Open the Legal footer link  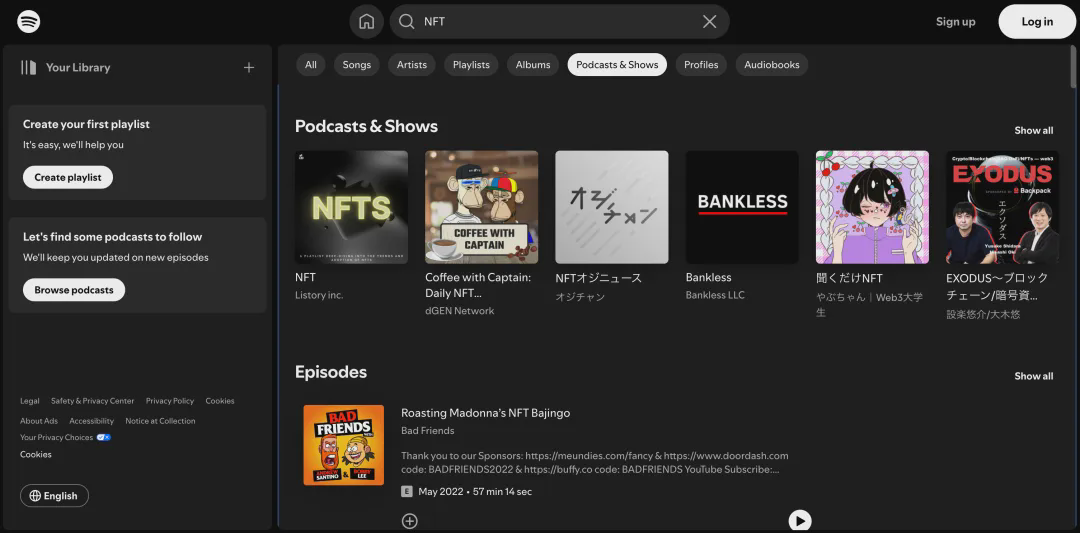(30, 401)
